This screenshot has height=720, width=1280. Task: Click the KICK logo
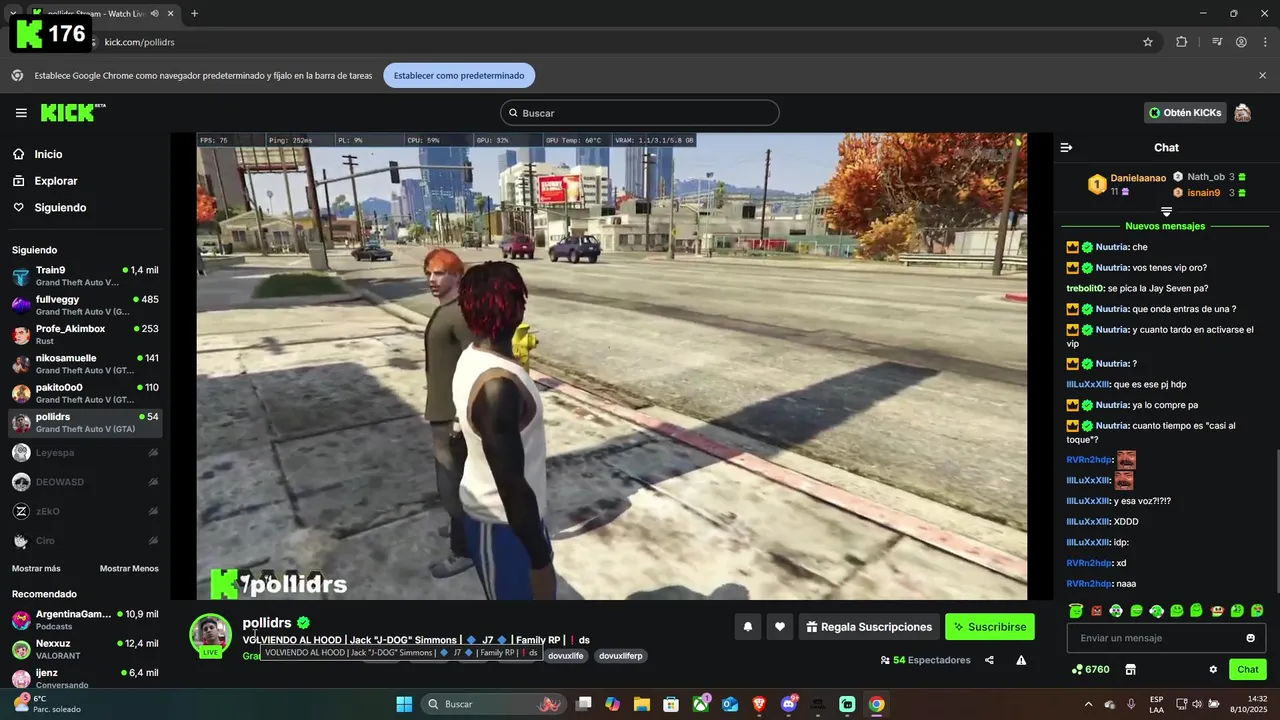click(x=73, y=113)
